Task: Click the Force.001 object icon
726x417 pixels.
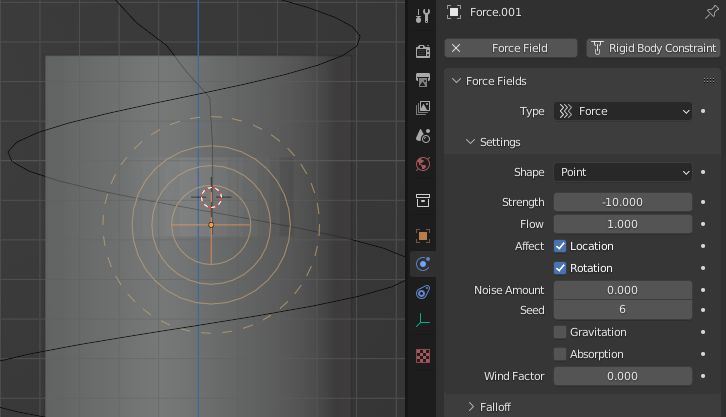Action: (454, 12)
